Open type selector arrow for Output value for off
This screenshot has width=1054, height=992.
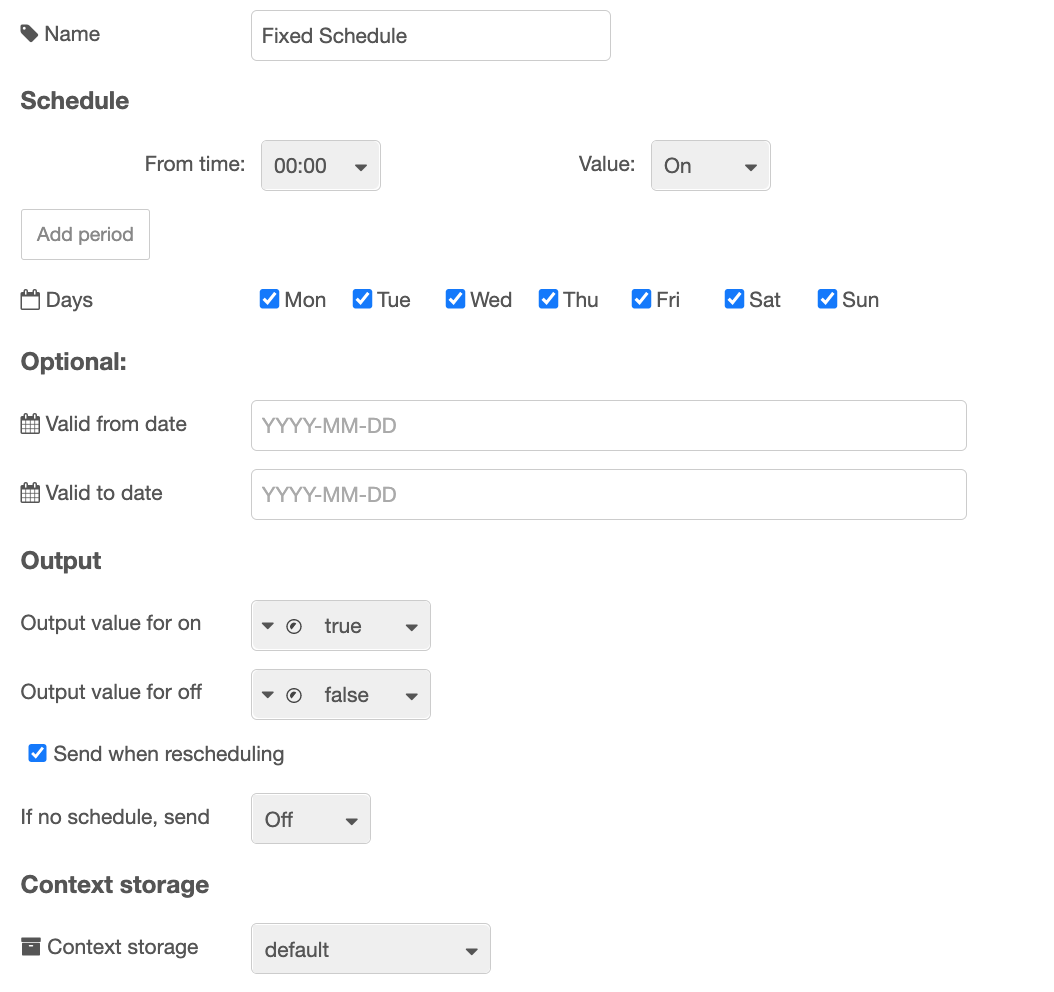pos(268,695)
